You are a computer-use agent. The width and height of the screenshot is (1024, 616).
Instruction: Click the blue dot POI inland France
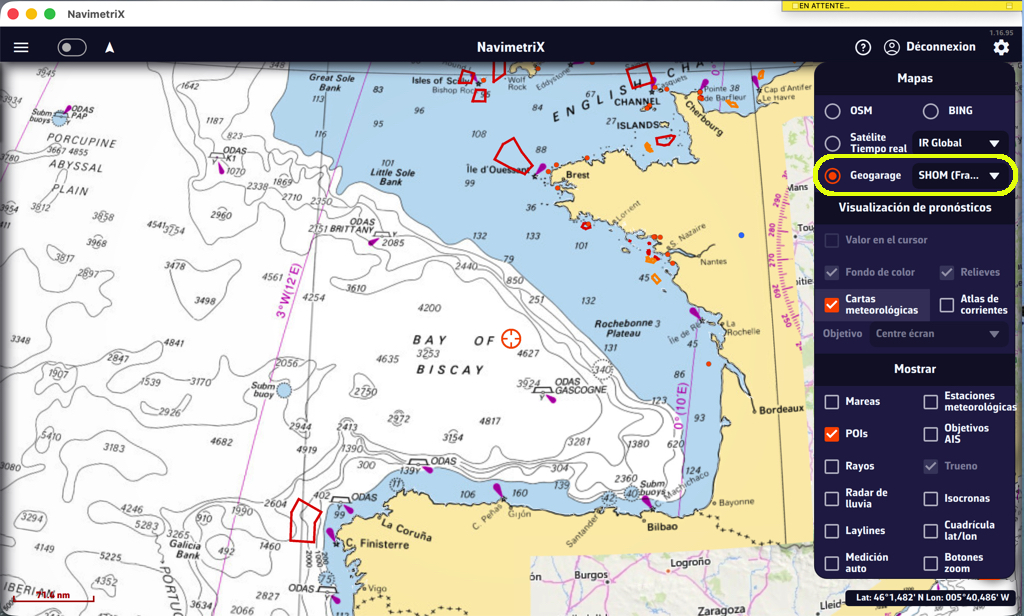click(x=741, y=235)
